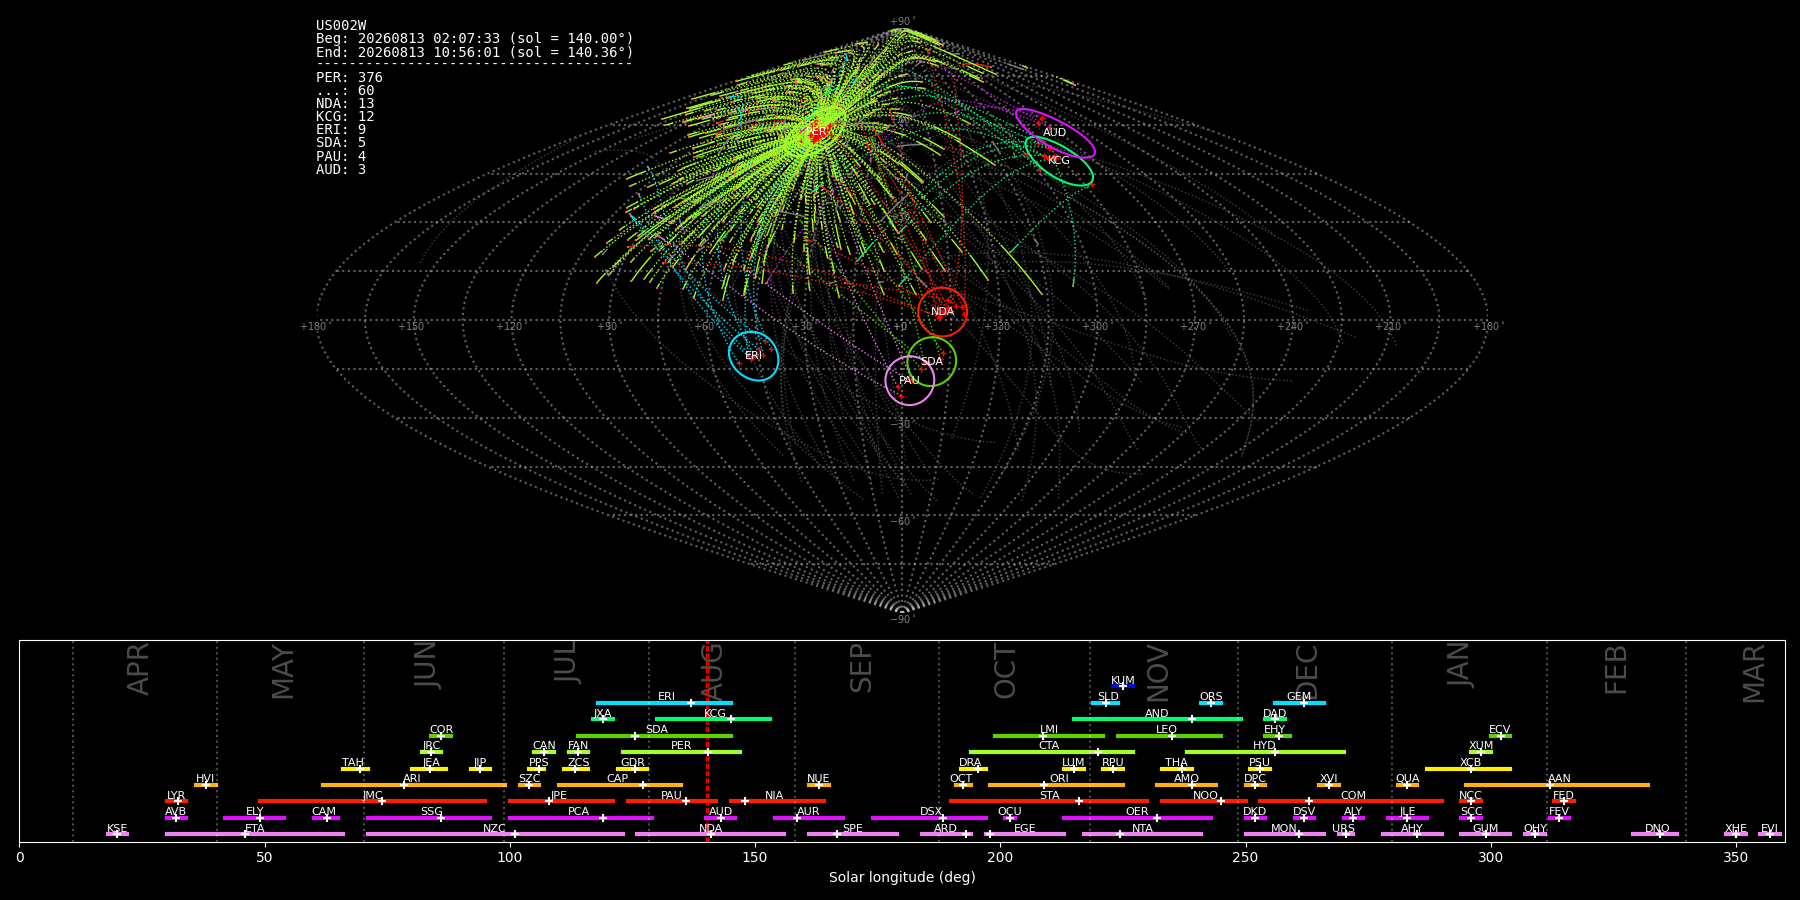Screen dimensions: 1800x900
Task: Click the yellow-green PER bar in timeline
Action: [681, 752]
